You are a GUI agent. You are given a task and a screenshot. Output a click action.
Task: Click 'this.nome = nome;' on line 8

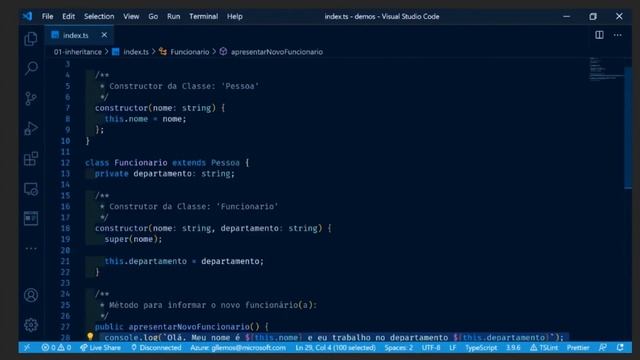(x=145, y=119)
